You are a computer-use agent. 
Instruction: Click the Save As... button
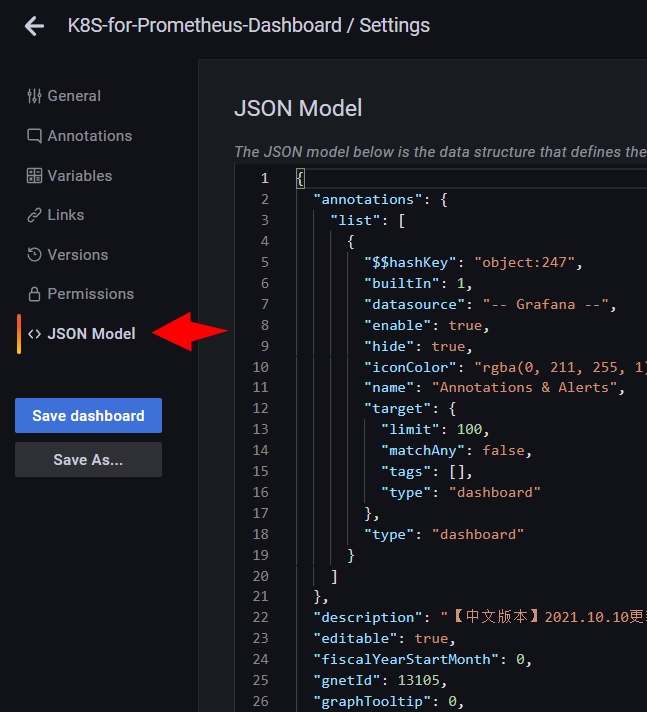89,460
